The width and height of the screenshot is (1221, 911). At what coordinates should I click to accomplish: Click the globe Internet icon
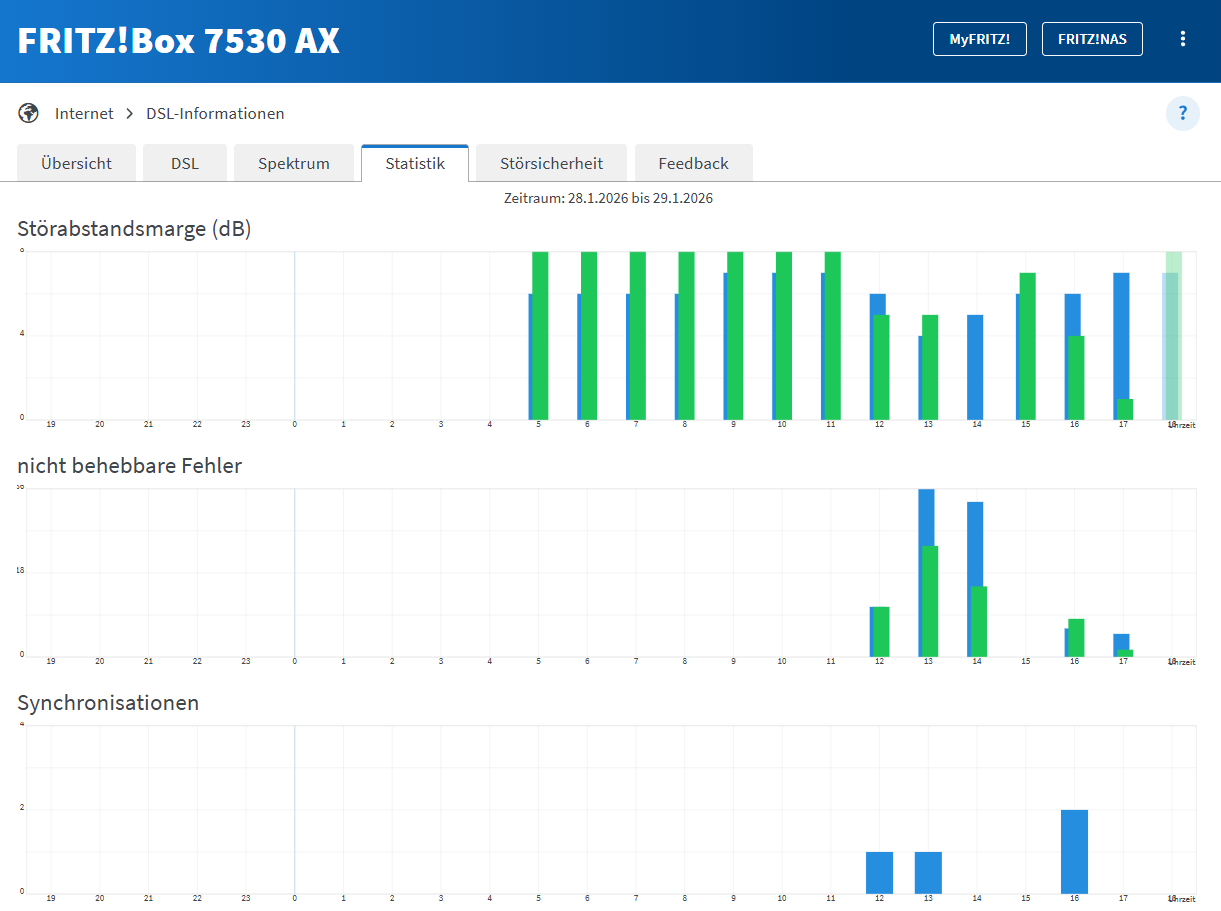coord(28,113)
